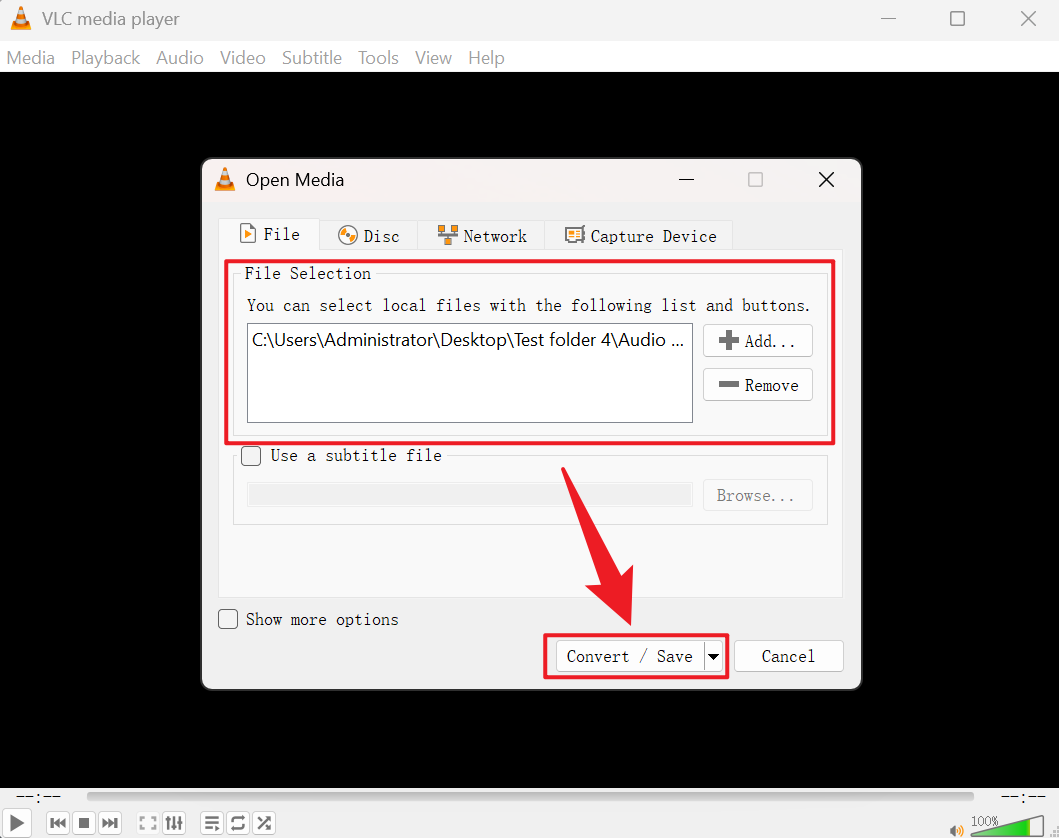Click the elapsed time label at left

click(x=38, y=797)
